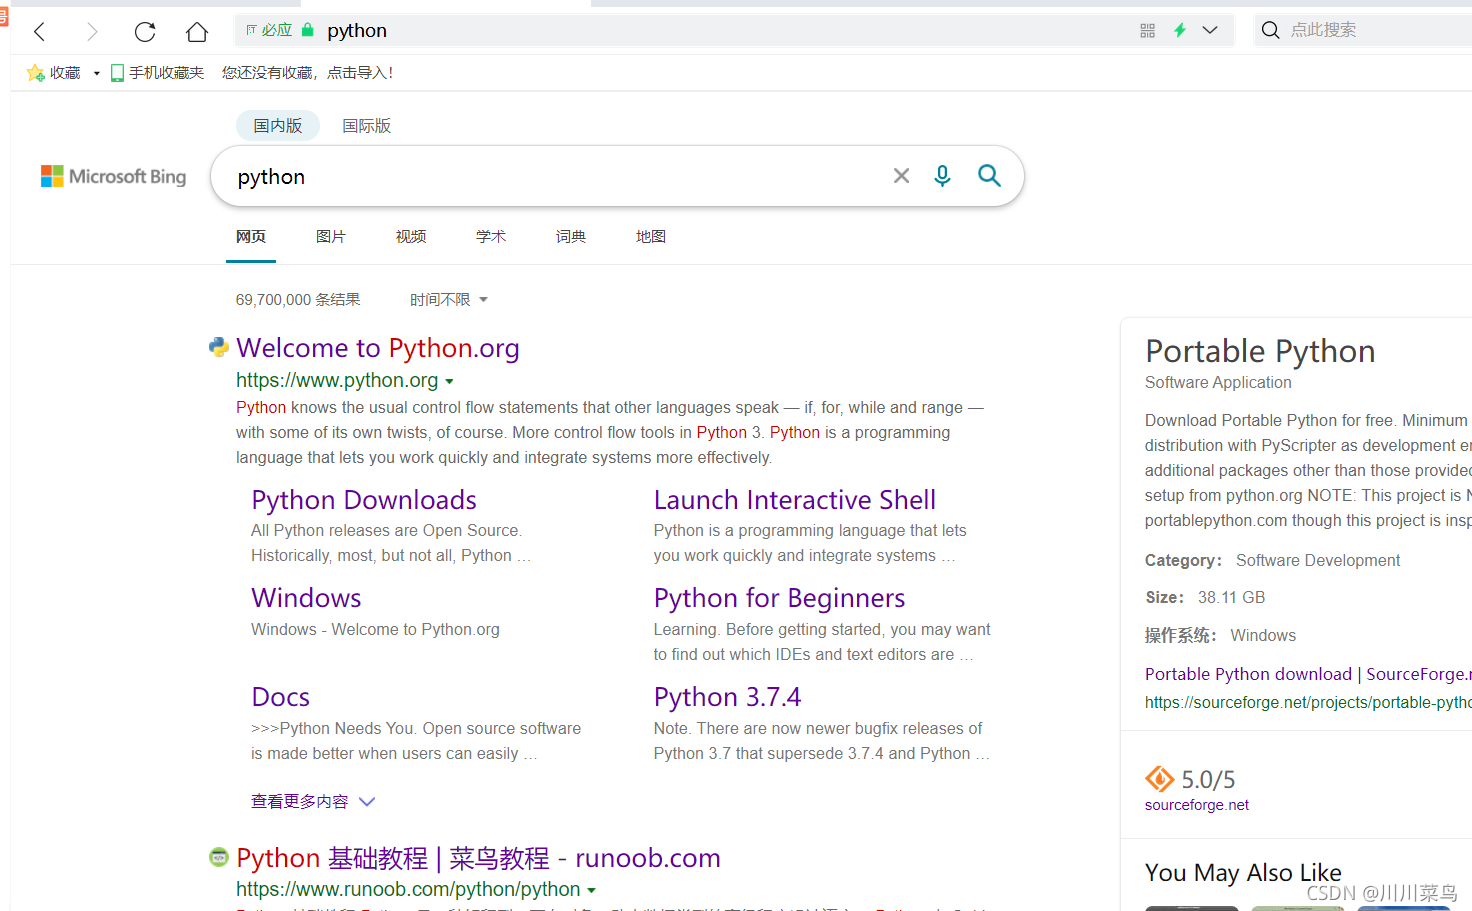The image size is (1472, 911).
Task: Select the 词典 dictionary tab
Action: pos(571,237)
